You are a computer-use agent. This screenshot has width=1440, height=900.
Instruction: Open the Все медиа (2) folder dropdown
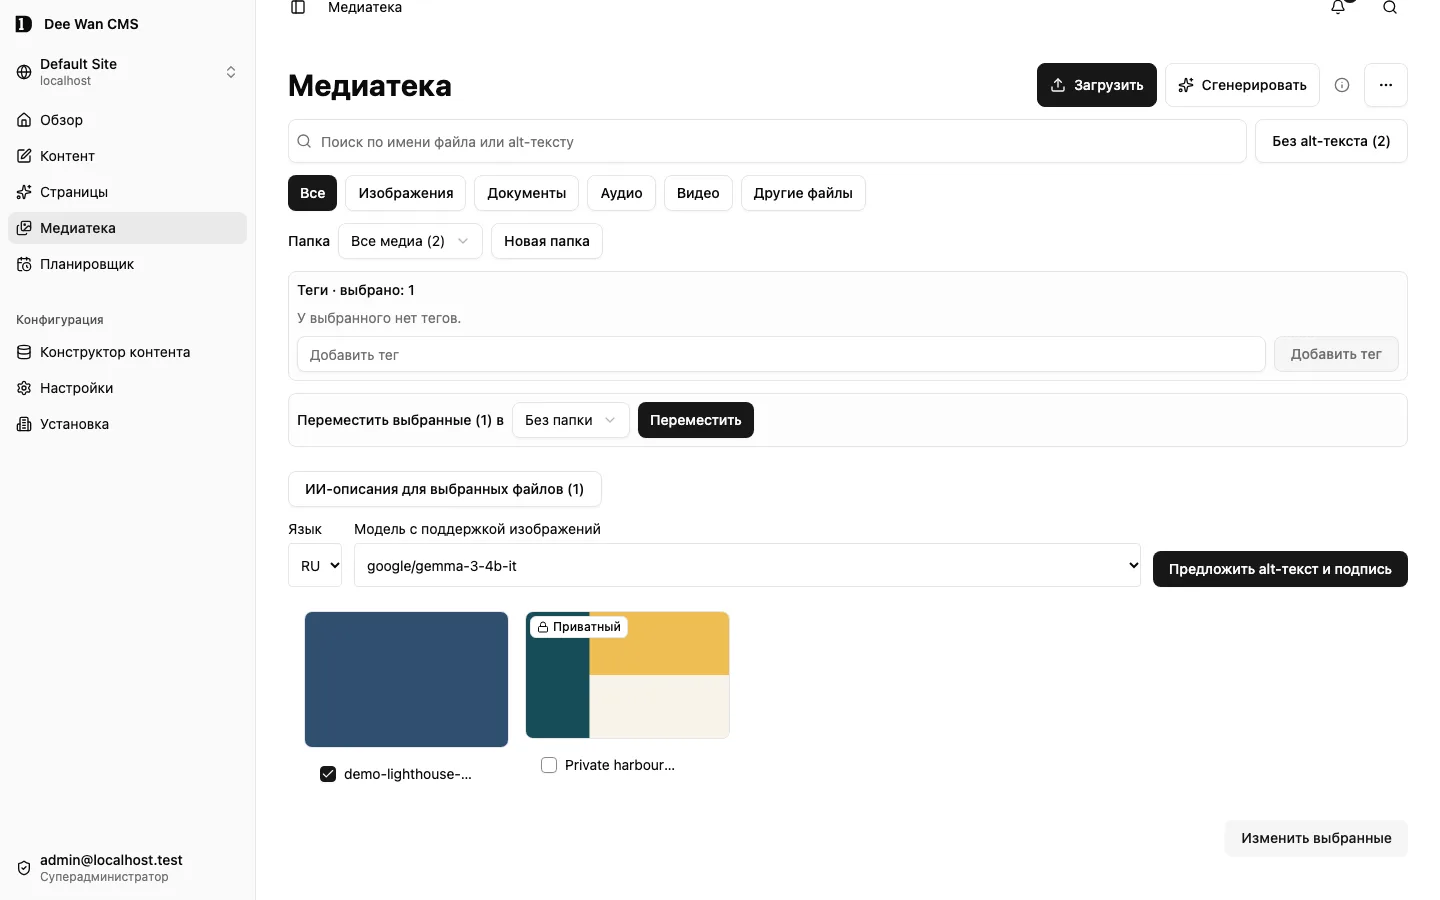[410, 241]
